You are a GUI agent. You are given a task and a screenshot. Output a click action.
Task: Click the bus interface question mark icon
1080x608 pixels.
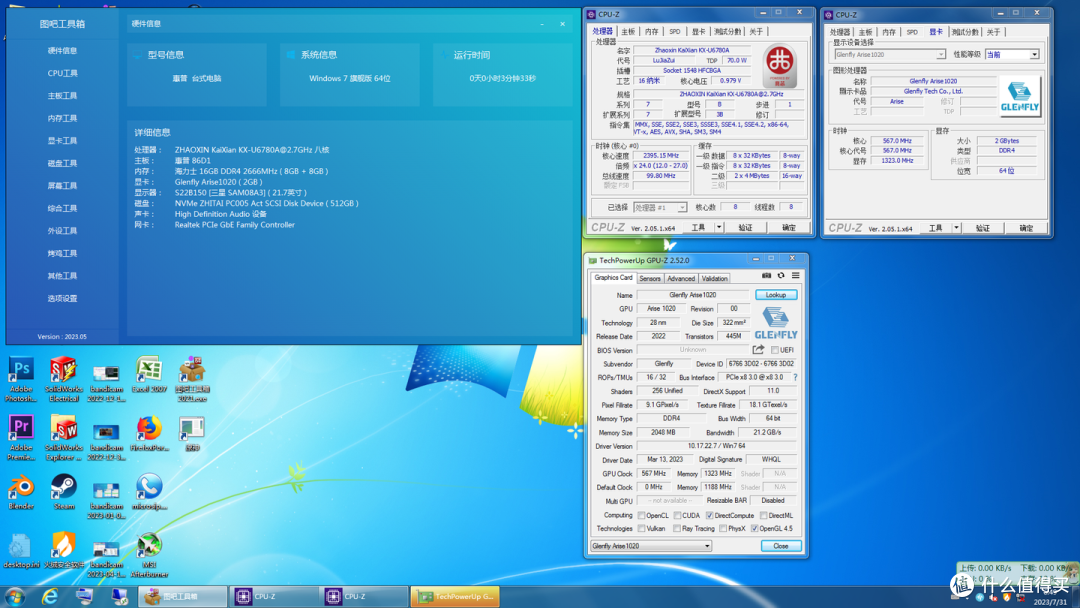(795, 377)
